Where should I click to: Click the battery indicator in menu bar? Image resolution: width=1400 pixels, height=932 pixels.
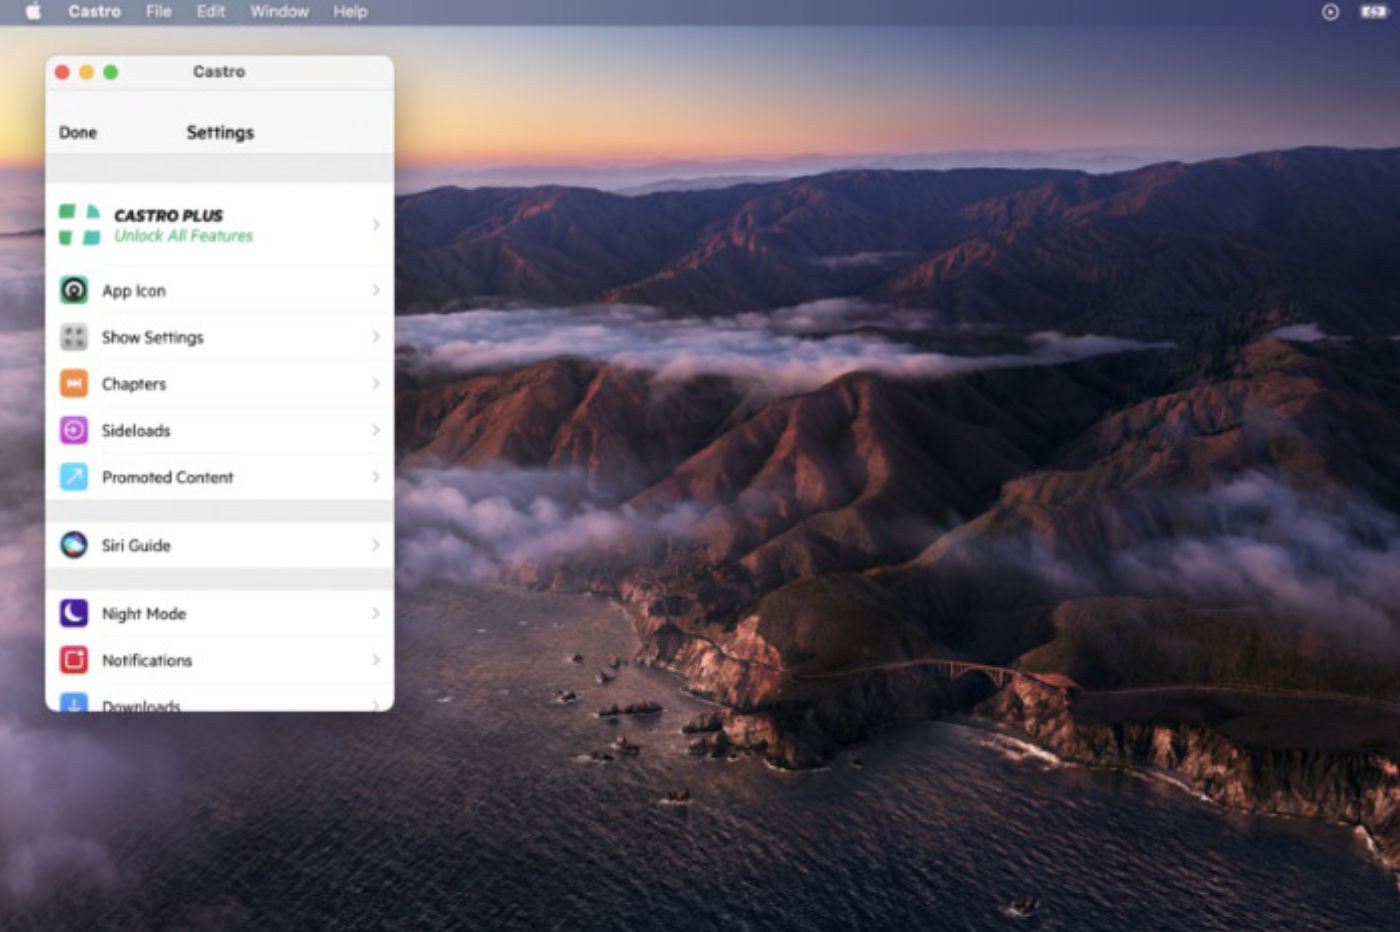(1373, 12)
